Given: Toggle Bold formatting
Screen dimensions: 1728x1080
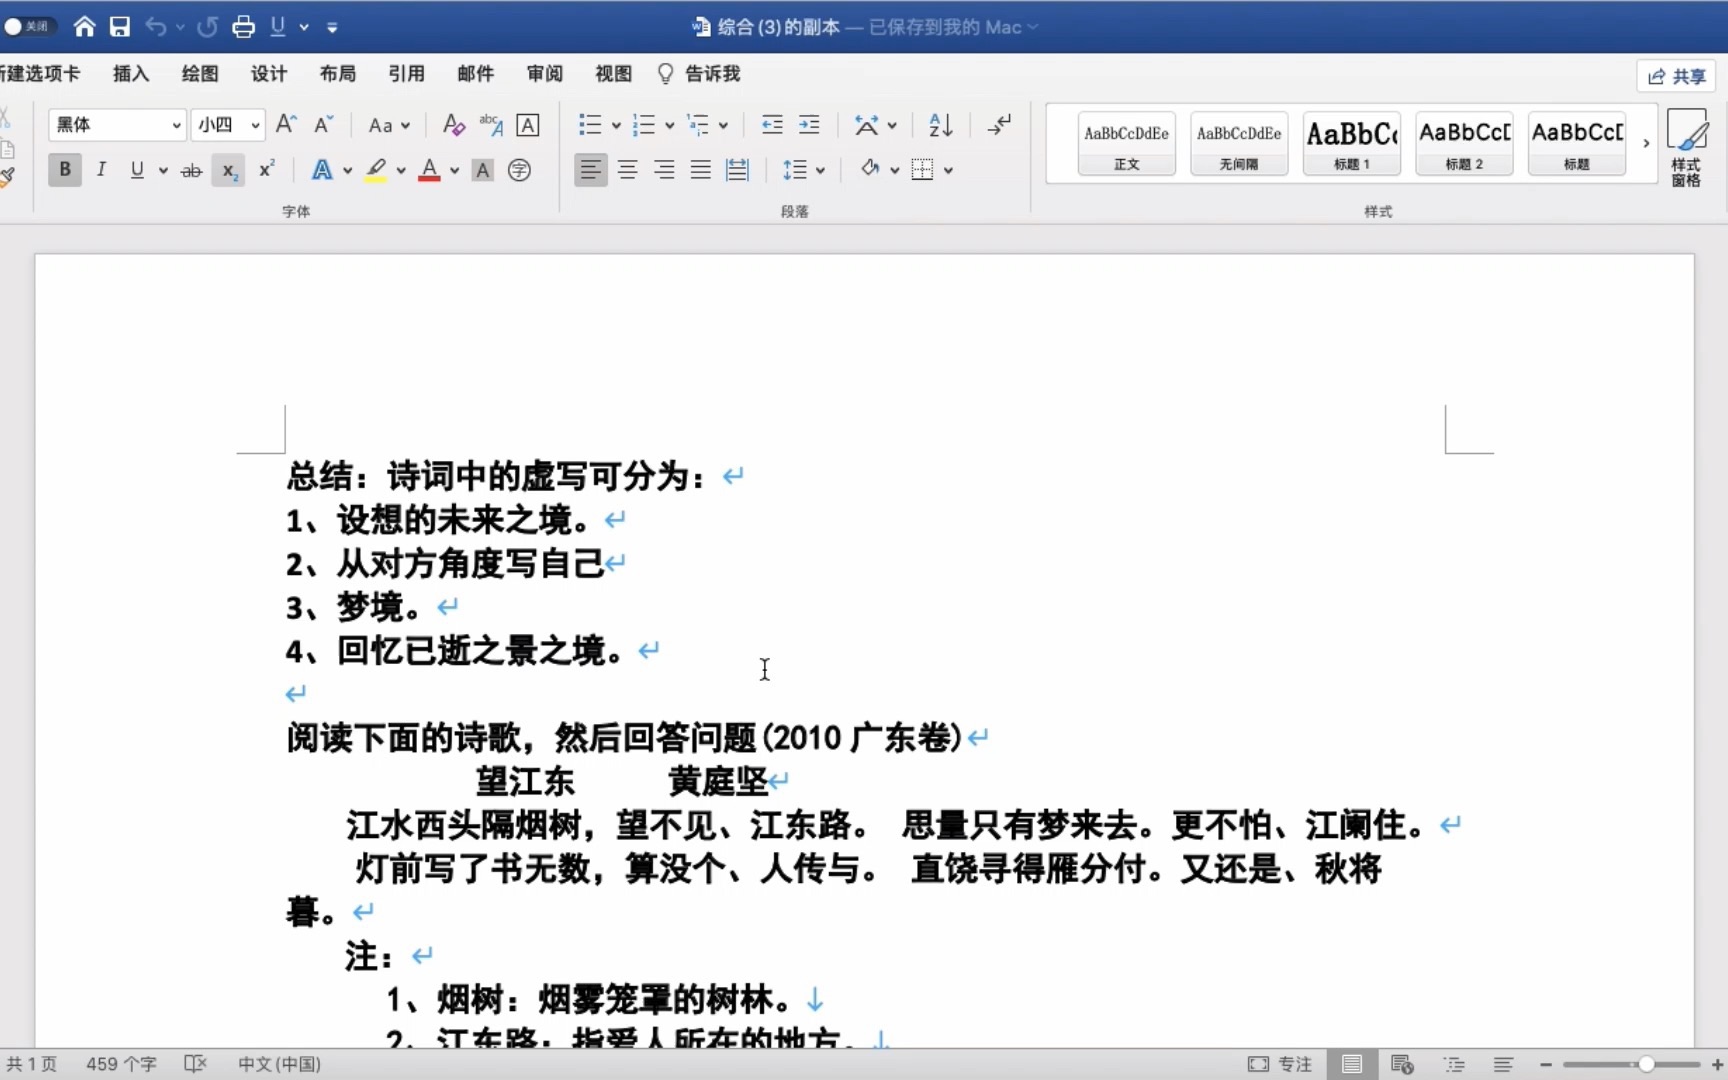Looking at the screenshot, I should (65, 170).
